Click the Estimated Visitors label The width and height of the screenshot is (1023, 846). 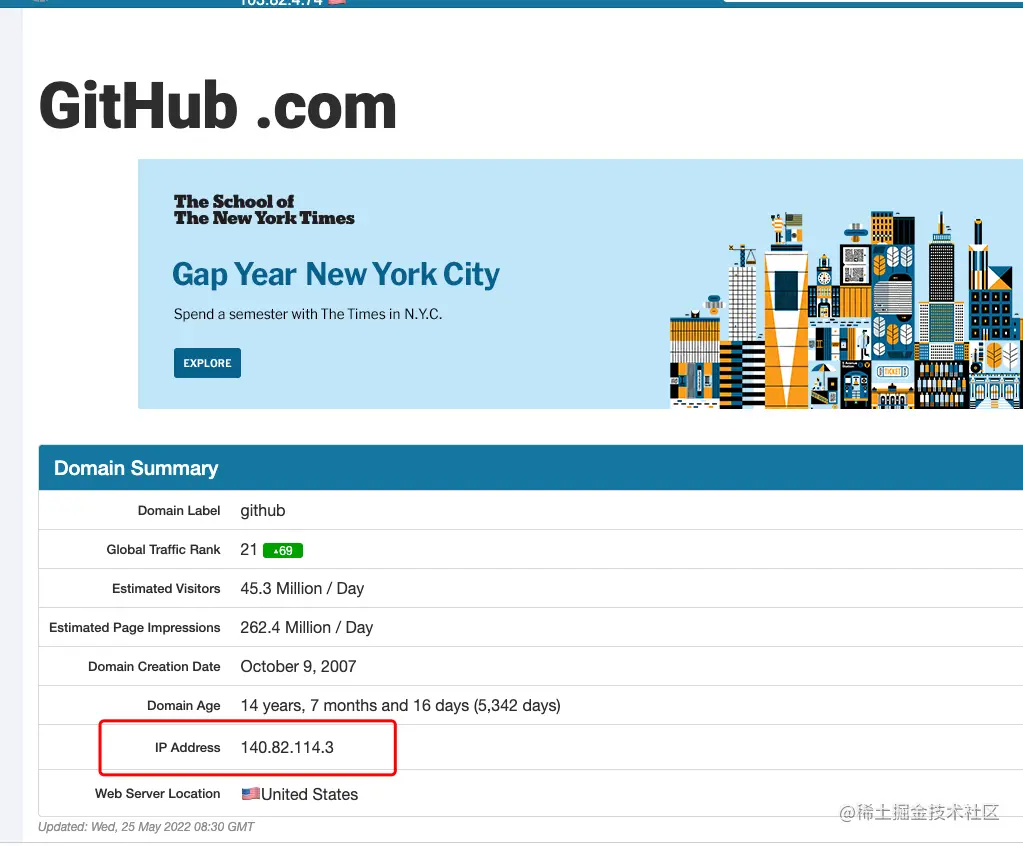166,588
